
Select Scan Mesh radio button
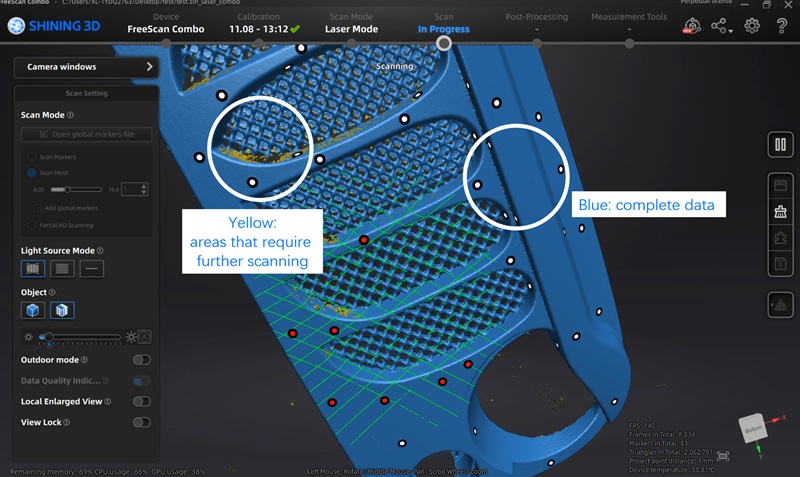click(32, 173)
